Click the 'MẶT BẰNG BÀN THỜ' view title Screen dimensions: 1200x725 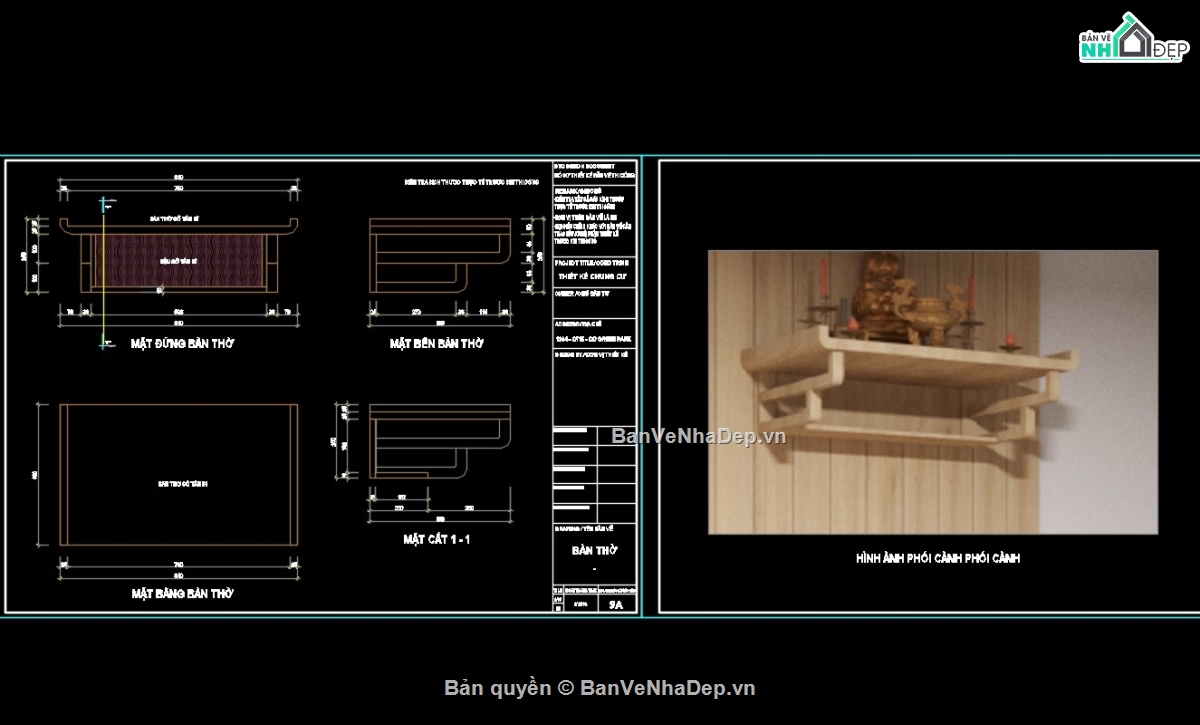tap(182, 593)
